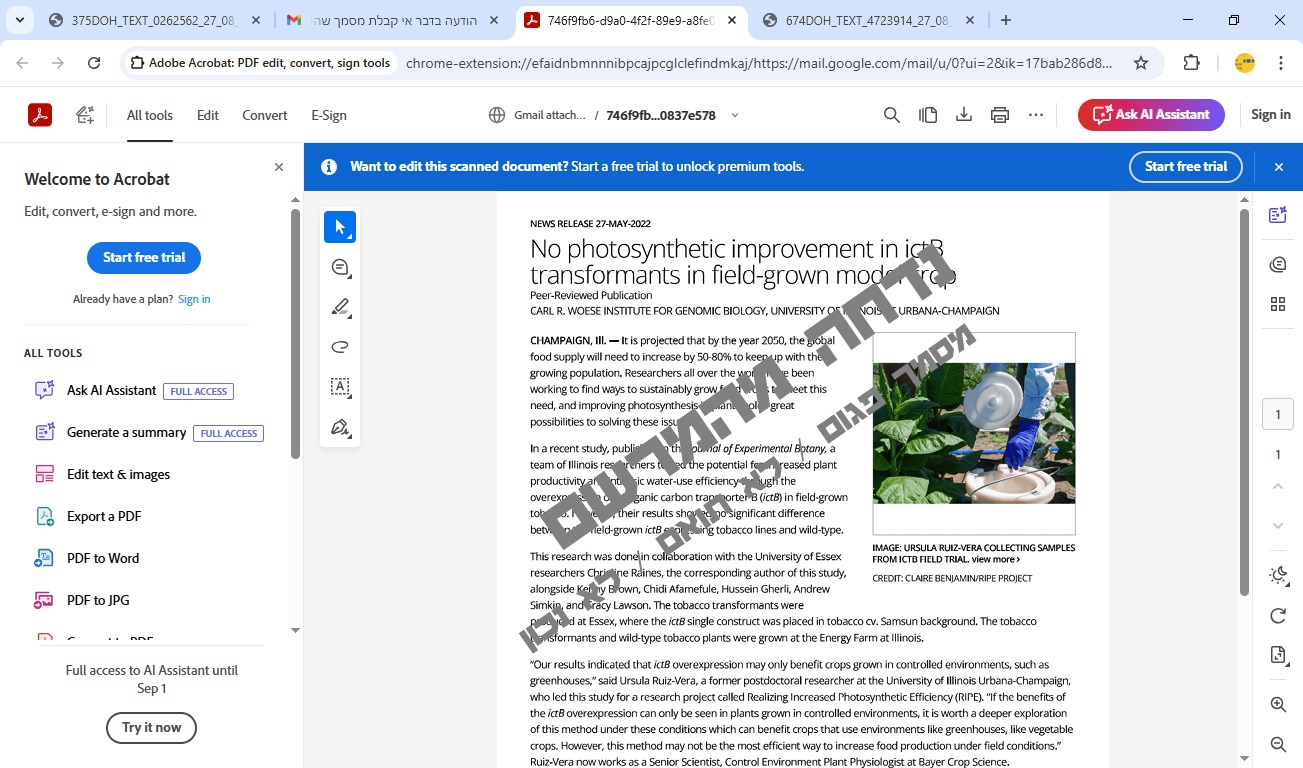Open the Edit menu tab
This screenshot has width=1303, height=768.
point(208,115)
